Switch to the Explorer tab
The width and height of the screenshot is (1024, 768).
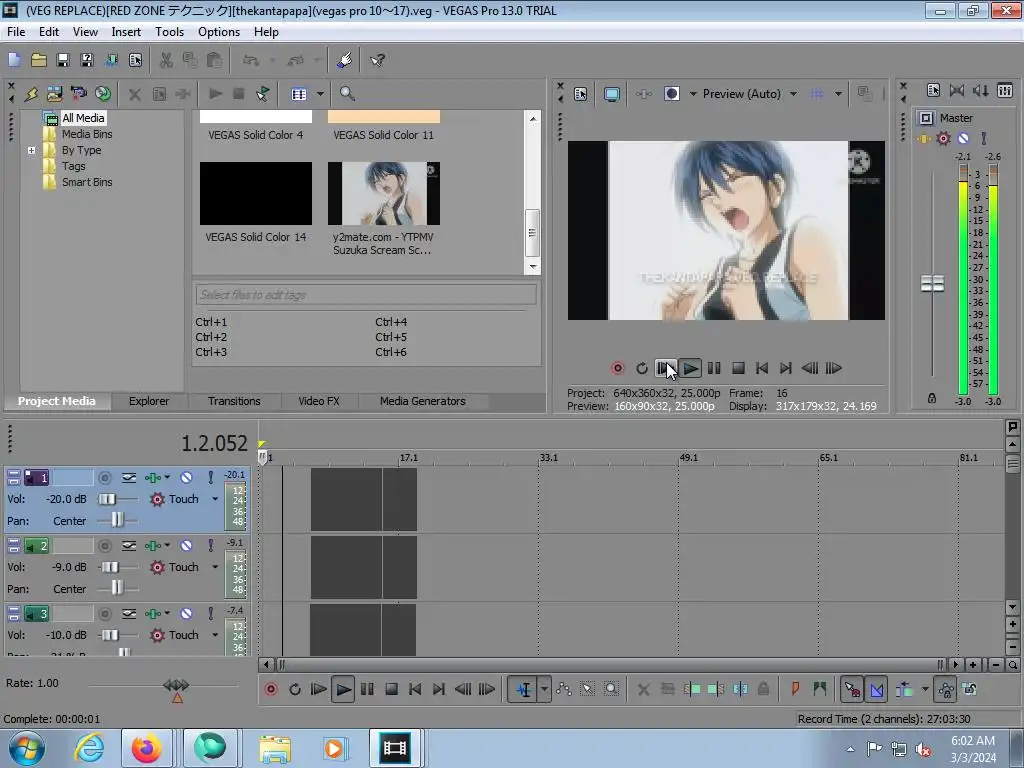(x=149, y=402)
